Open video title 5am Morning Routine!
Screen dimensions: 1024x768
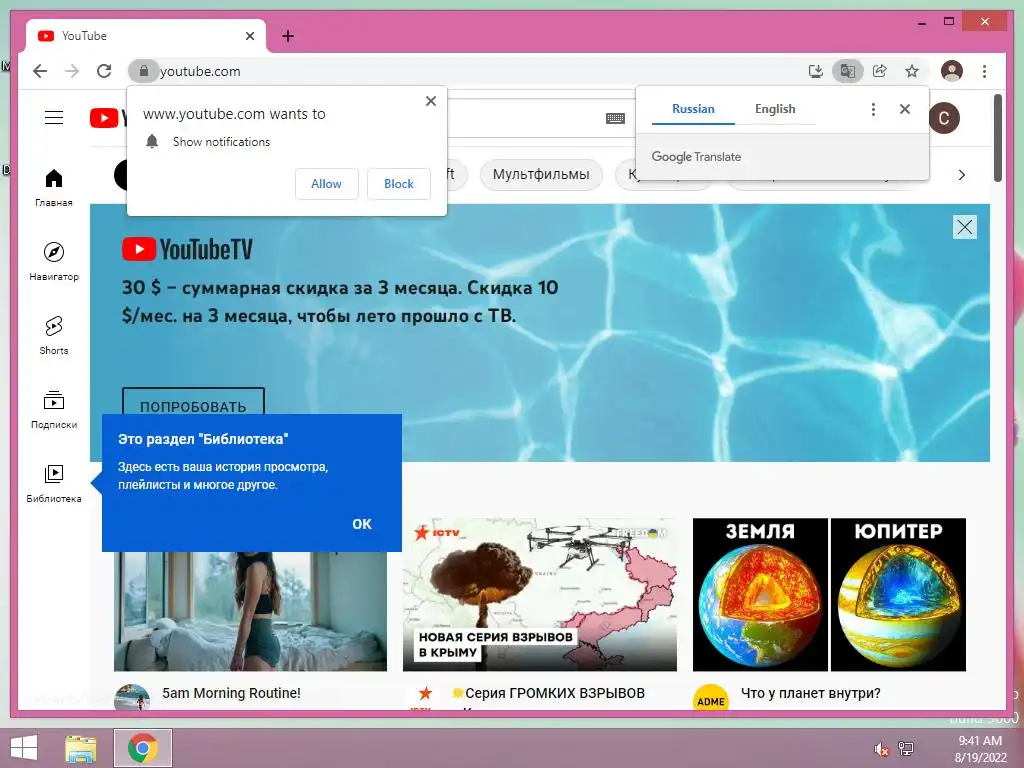[231, 693]
